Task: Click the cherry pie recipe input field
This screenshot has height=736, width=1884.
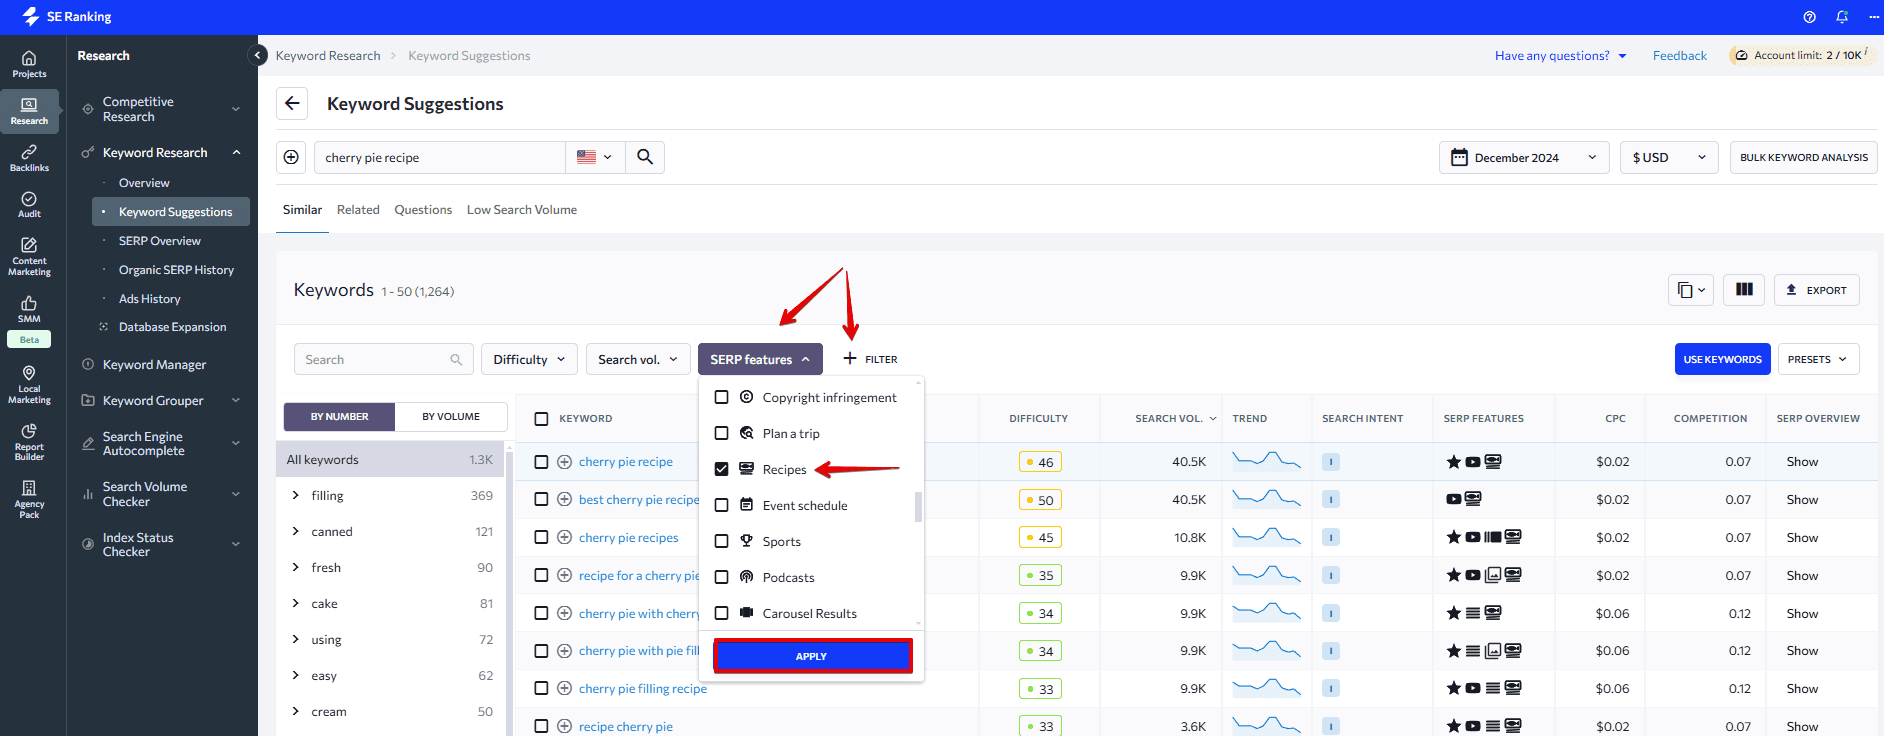Action: pyautogui.click(x=440, y=157)
